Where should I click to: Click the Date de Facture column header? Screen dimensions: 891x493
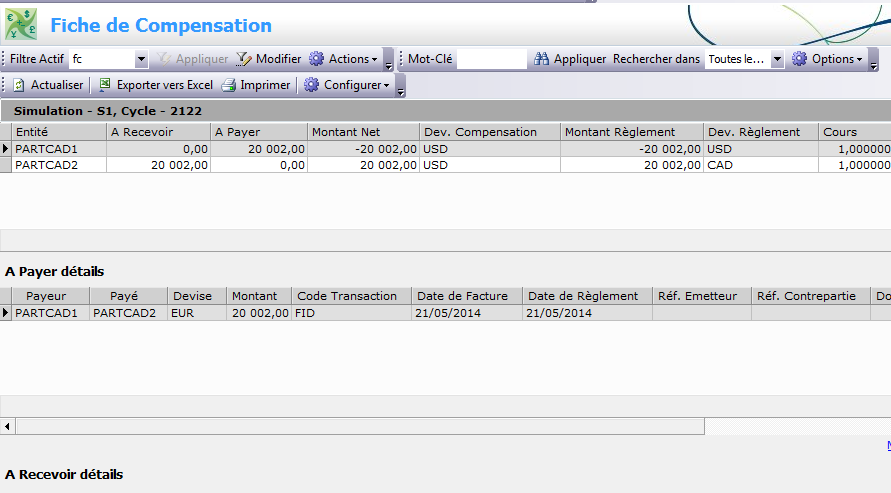click(x=466, y=296)
